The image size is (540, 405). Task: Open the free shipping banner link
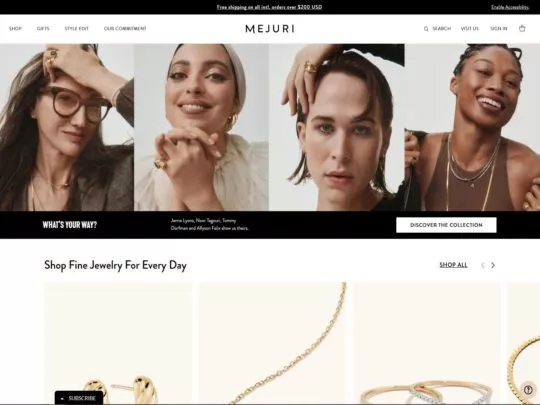[x=269, y=7]
